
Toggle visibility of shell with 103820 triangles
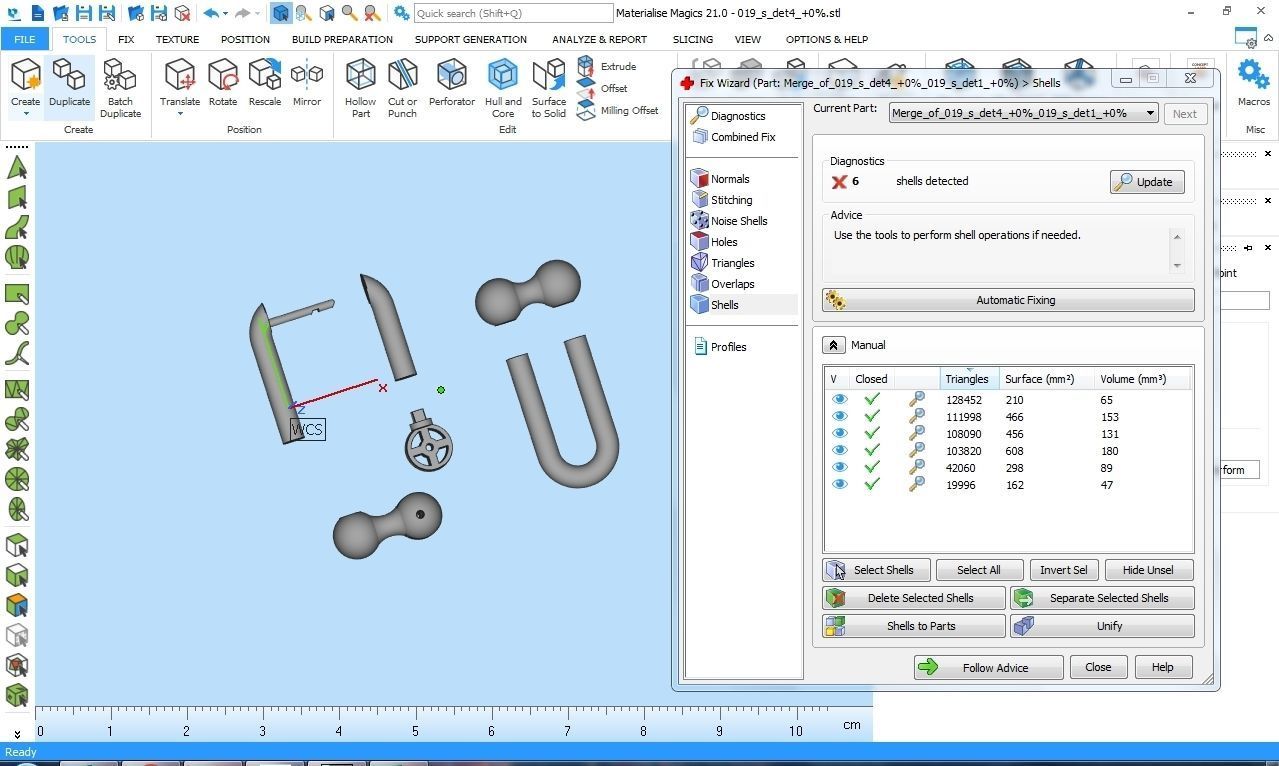point(839,451)
